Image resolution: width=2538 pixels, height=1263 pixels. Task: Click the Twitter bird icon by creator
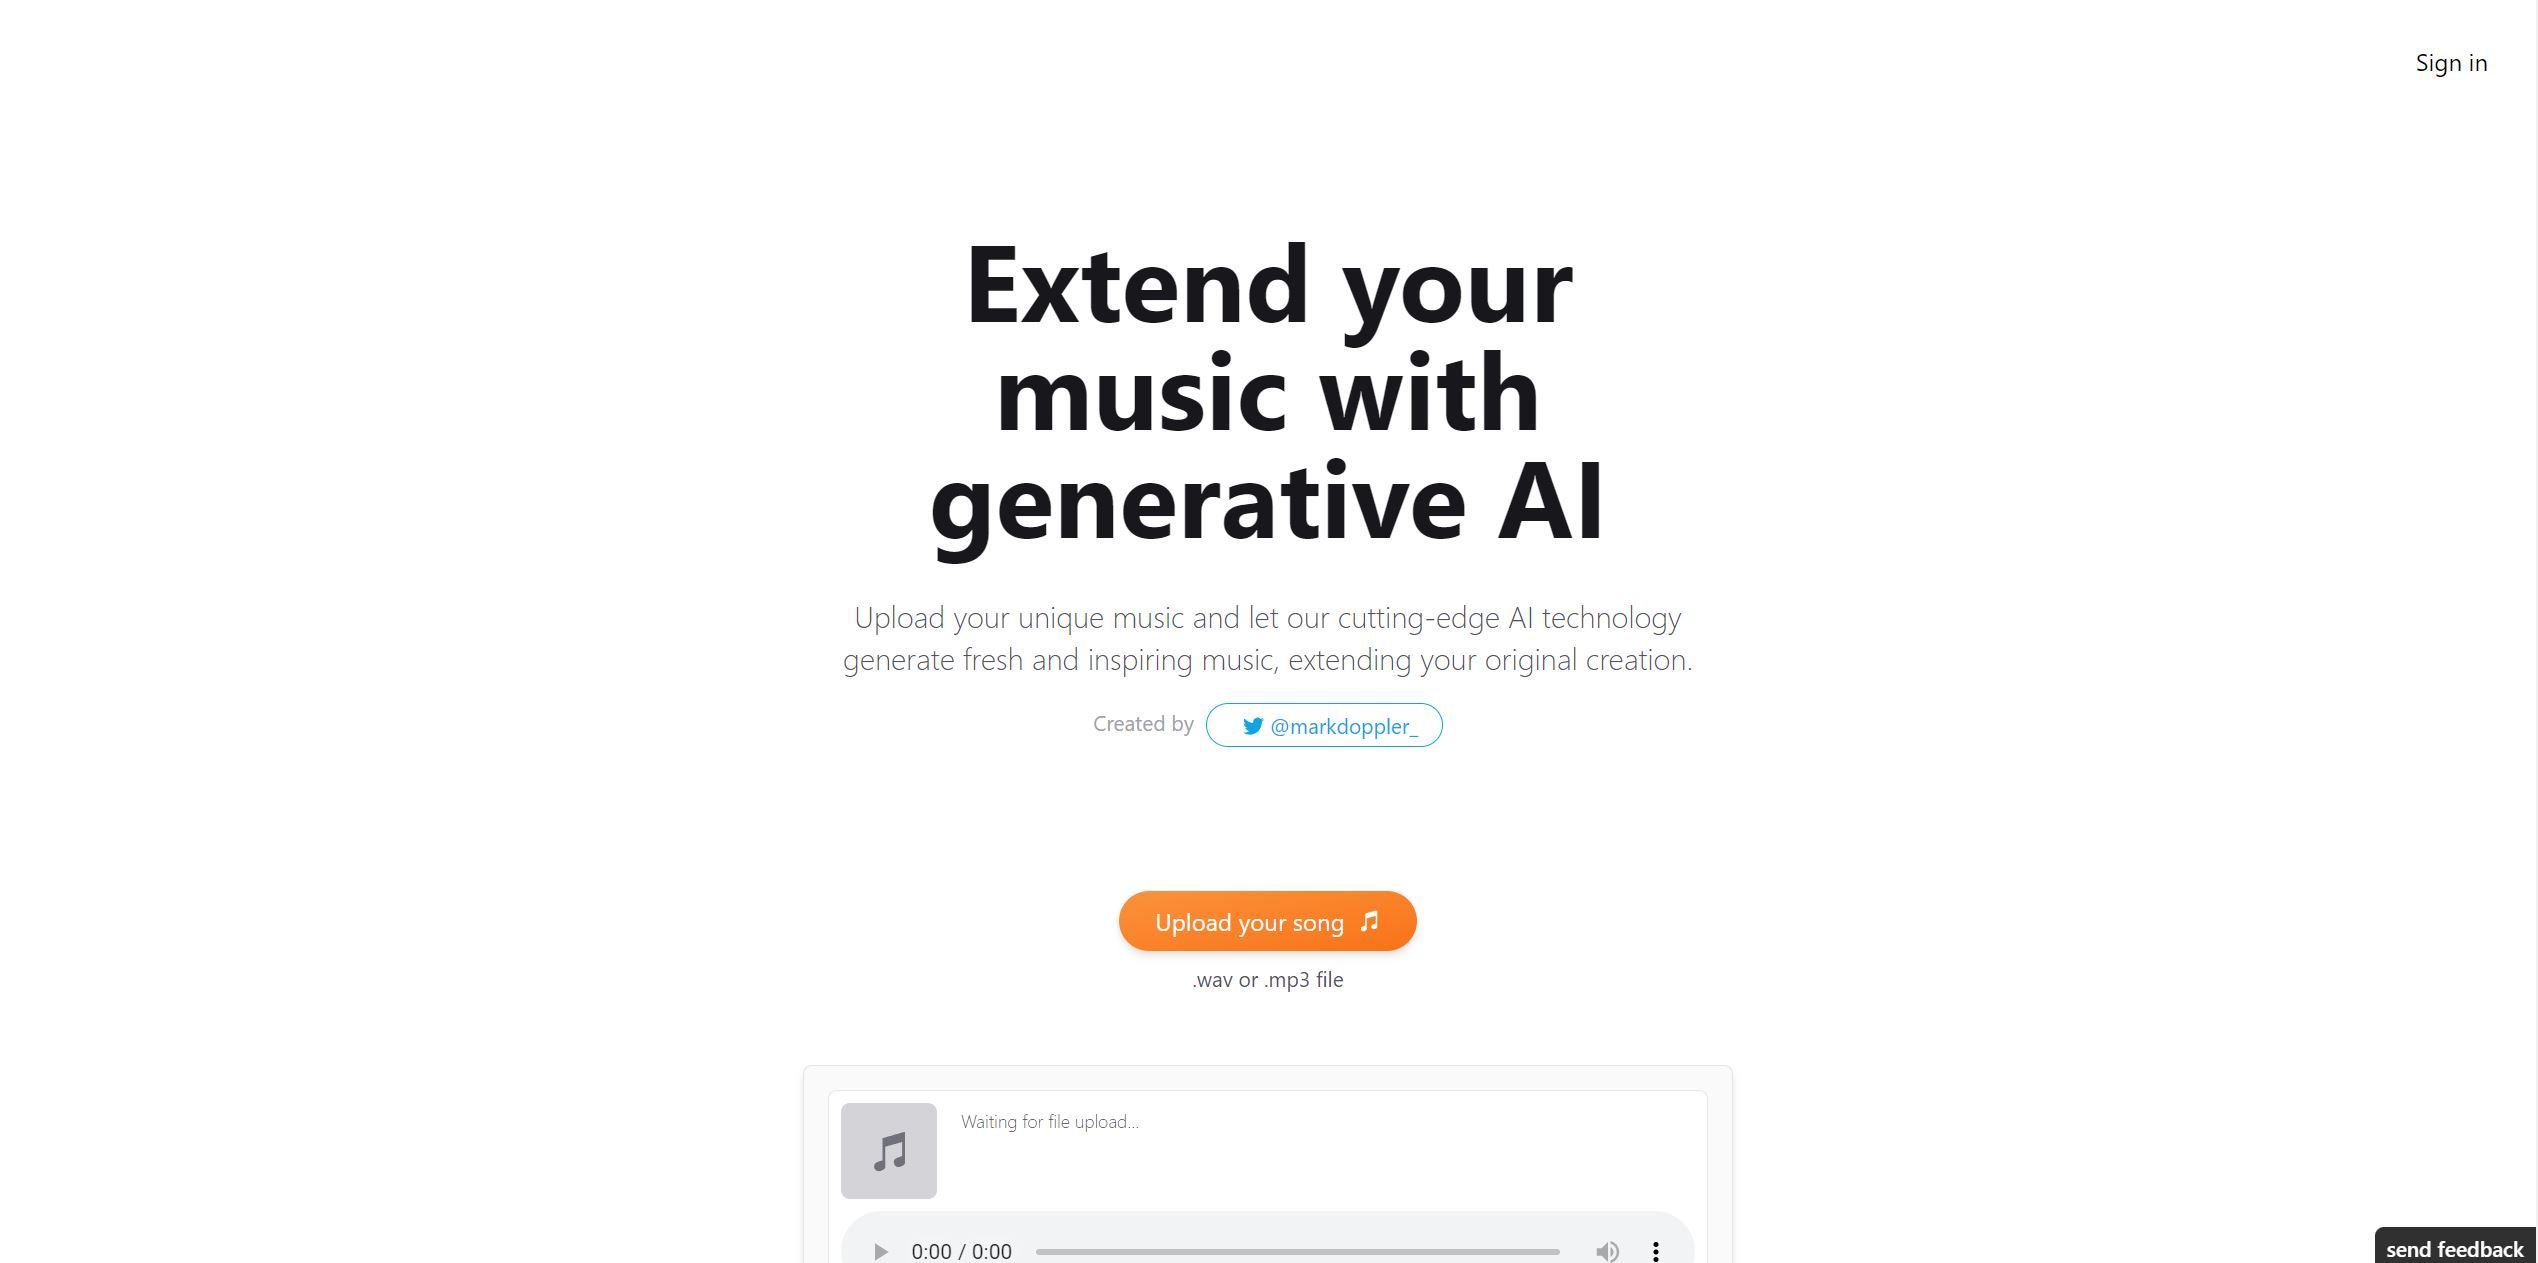[1248, 725]
